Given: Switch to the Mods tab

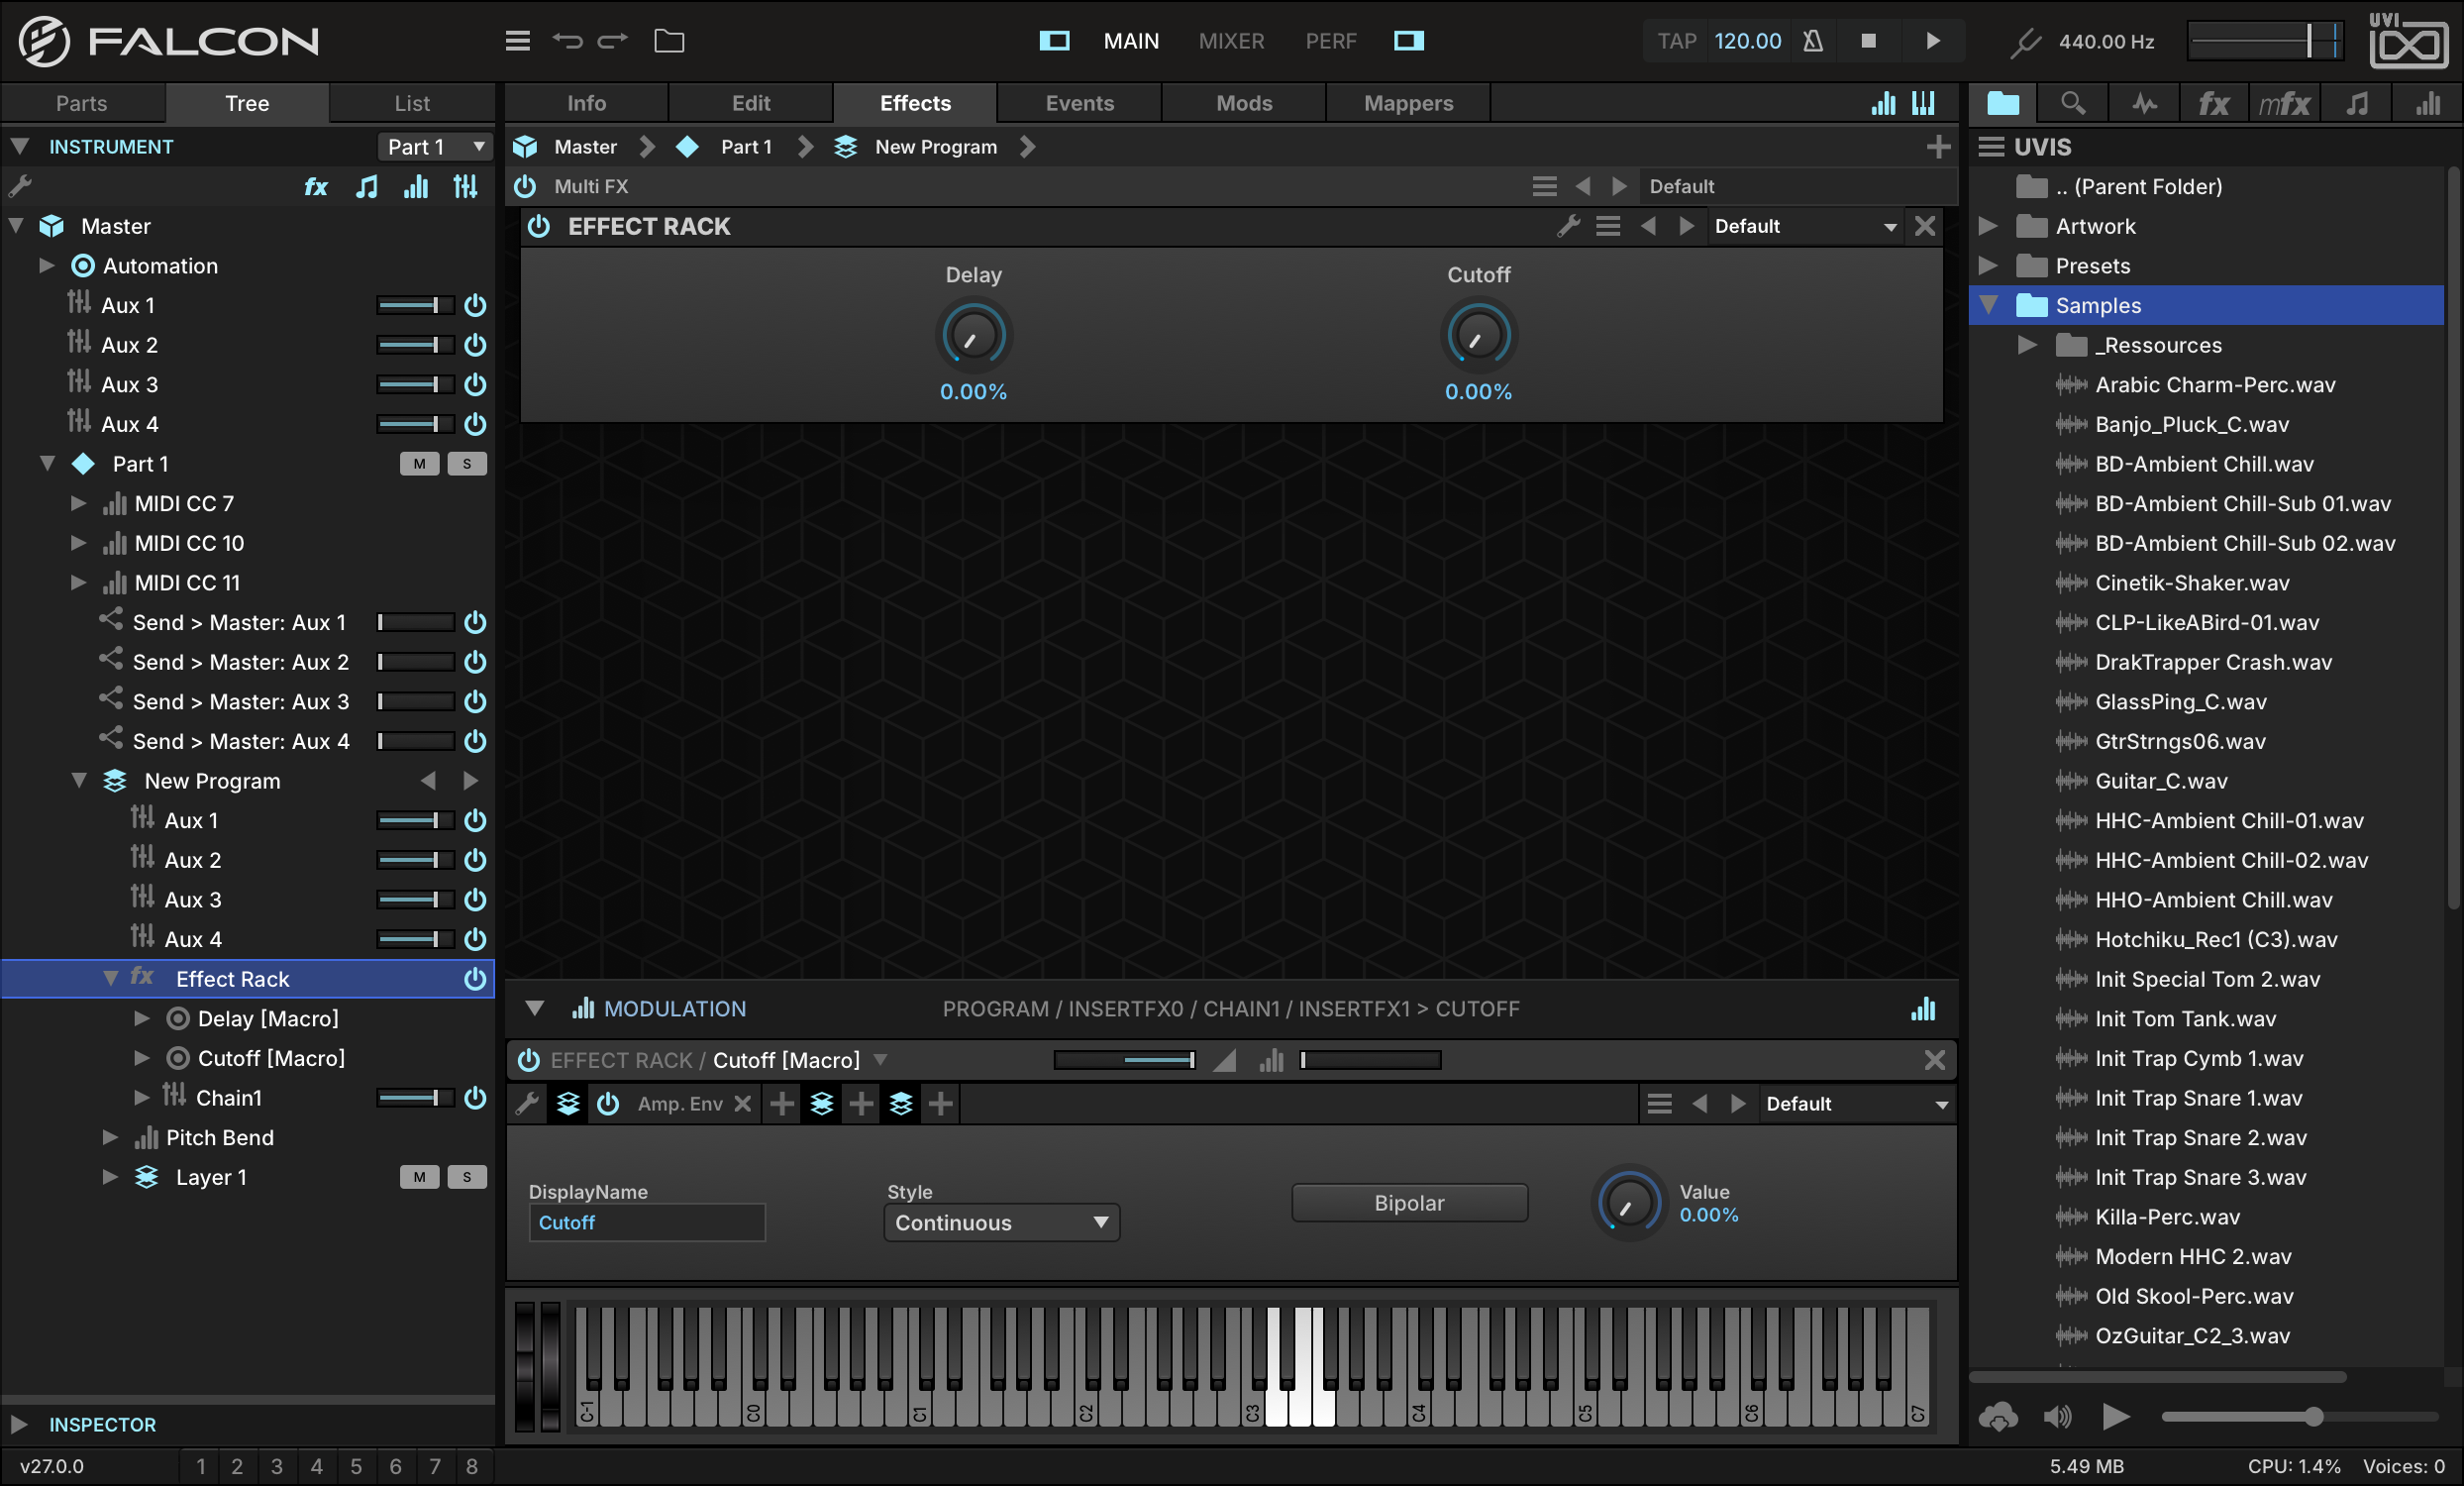Looking at the screenshot, I should [x=1244, y=103].
